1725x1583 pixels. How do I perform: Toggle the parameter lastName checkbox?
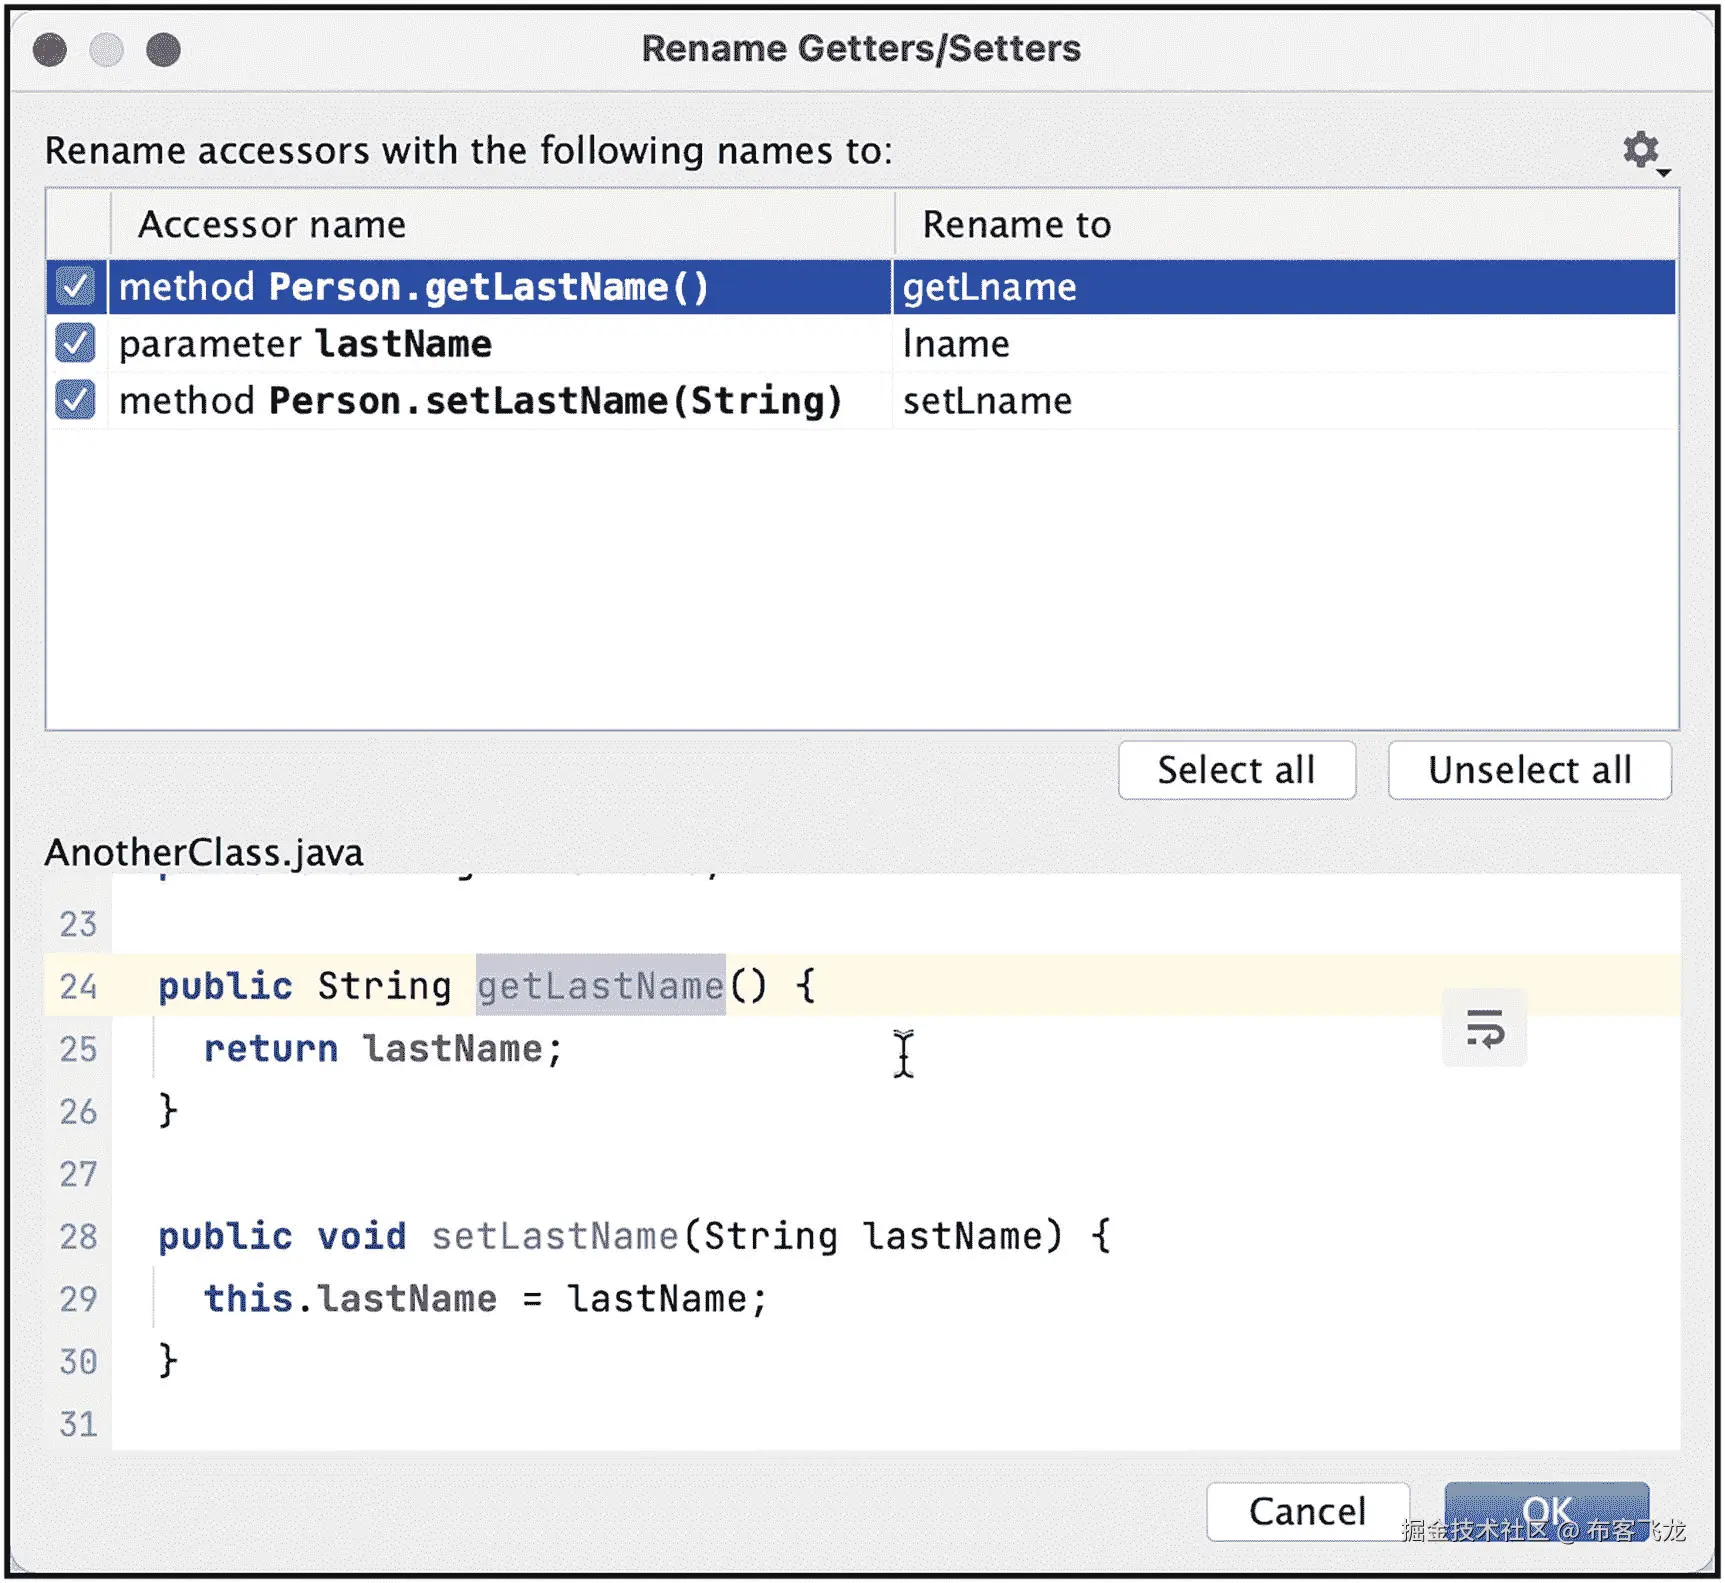[x=75, y=344]
